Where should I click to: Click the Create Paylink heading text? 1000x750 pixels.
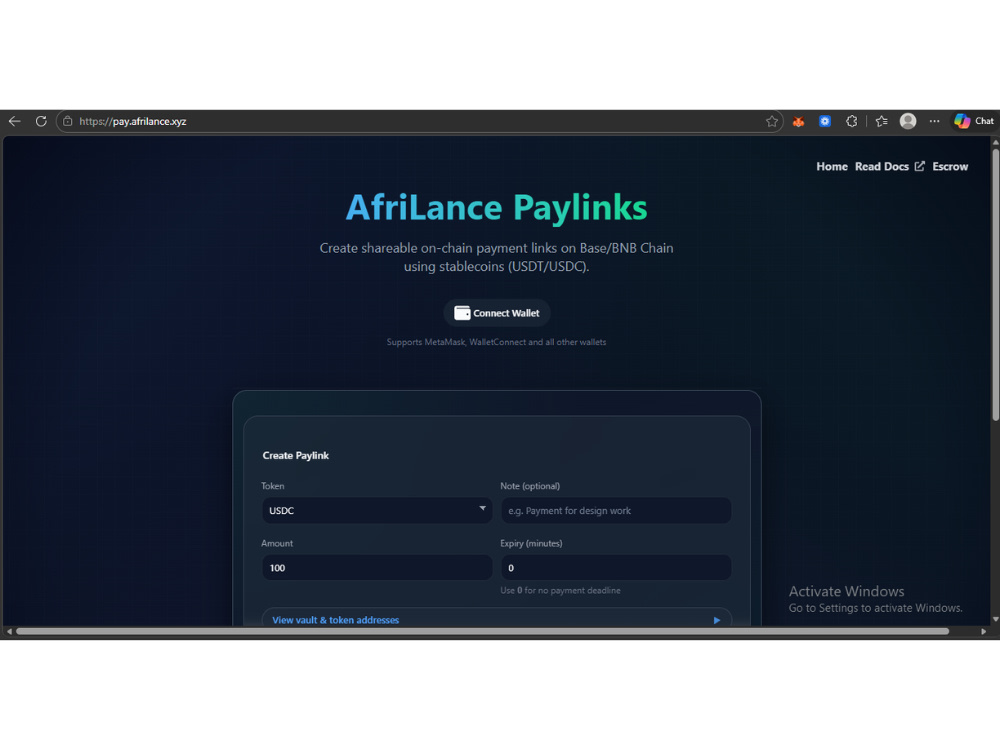295,455
